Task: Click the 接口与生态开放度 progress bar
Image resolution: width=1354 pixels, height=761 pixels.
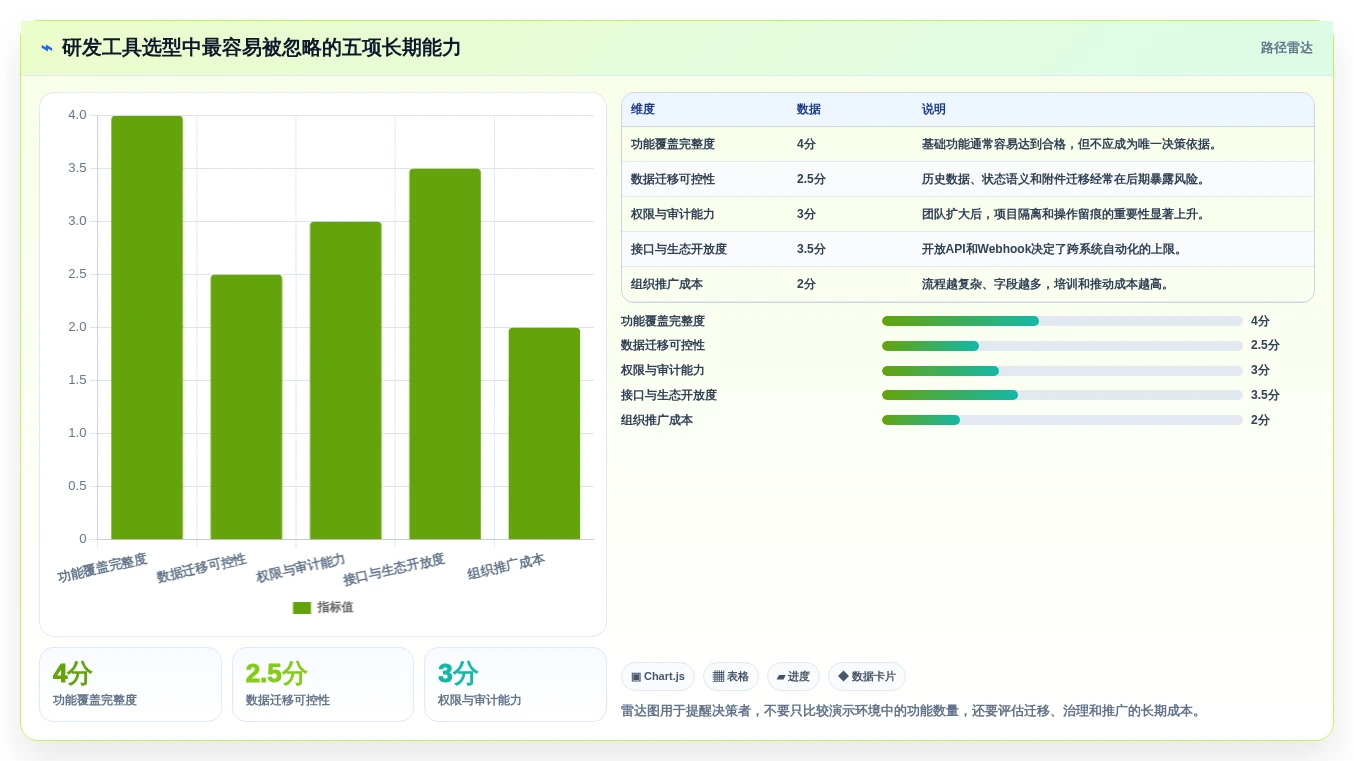Action: tap(1062, 395)
